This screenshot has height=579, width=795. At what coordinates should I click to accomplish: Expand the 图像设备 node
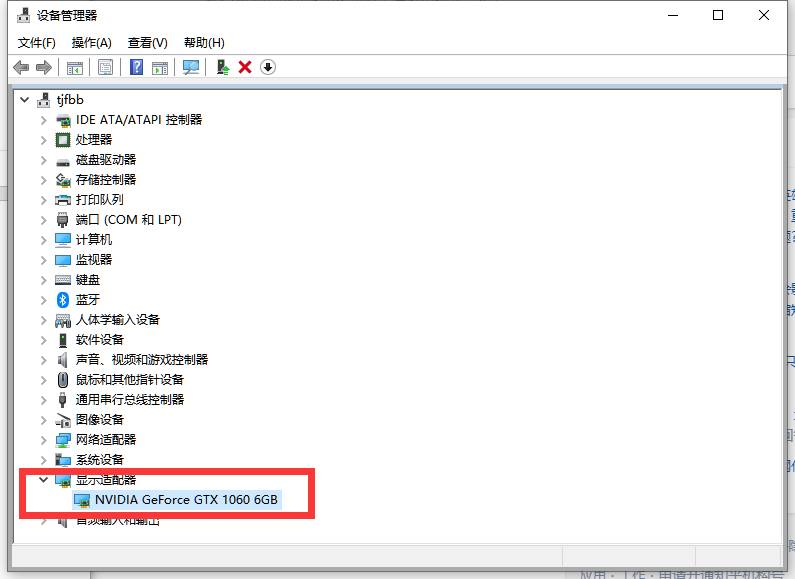[x=44, y=420]
